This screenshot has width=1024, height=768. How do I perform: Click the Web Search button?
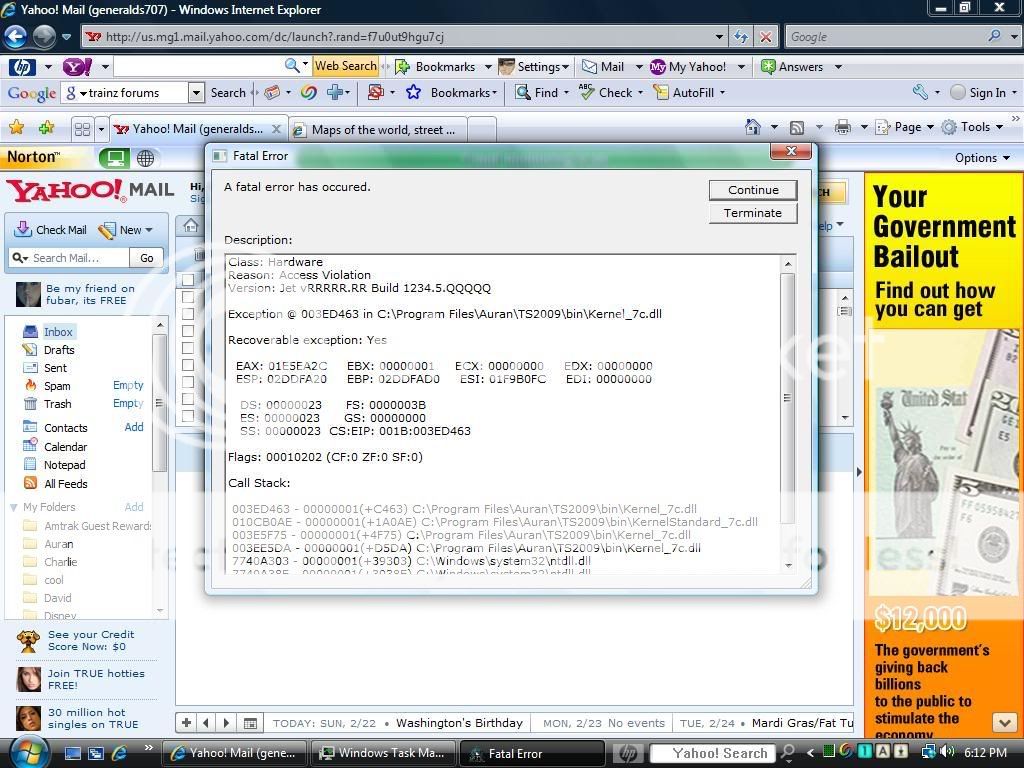345,66
